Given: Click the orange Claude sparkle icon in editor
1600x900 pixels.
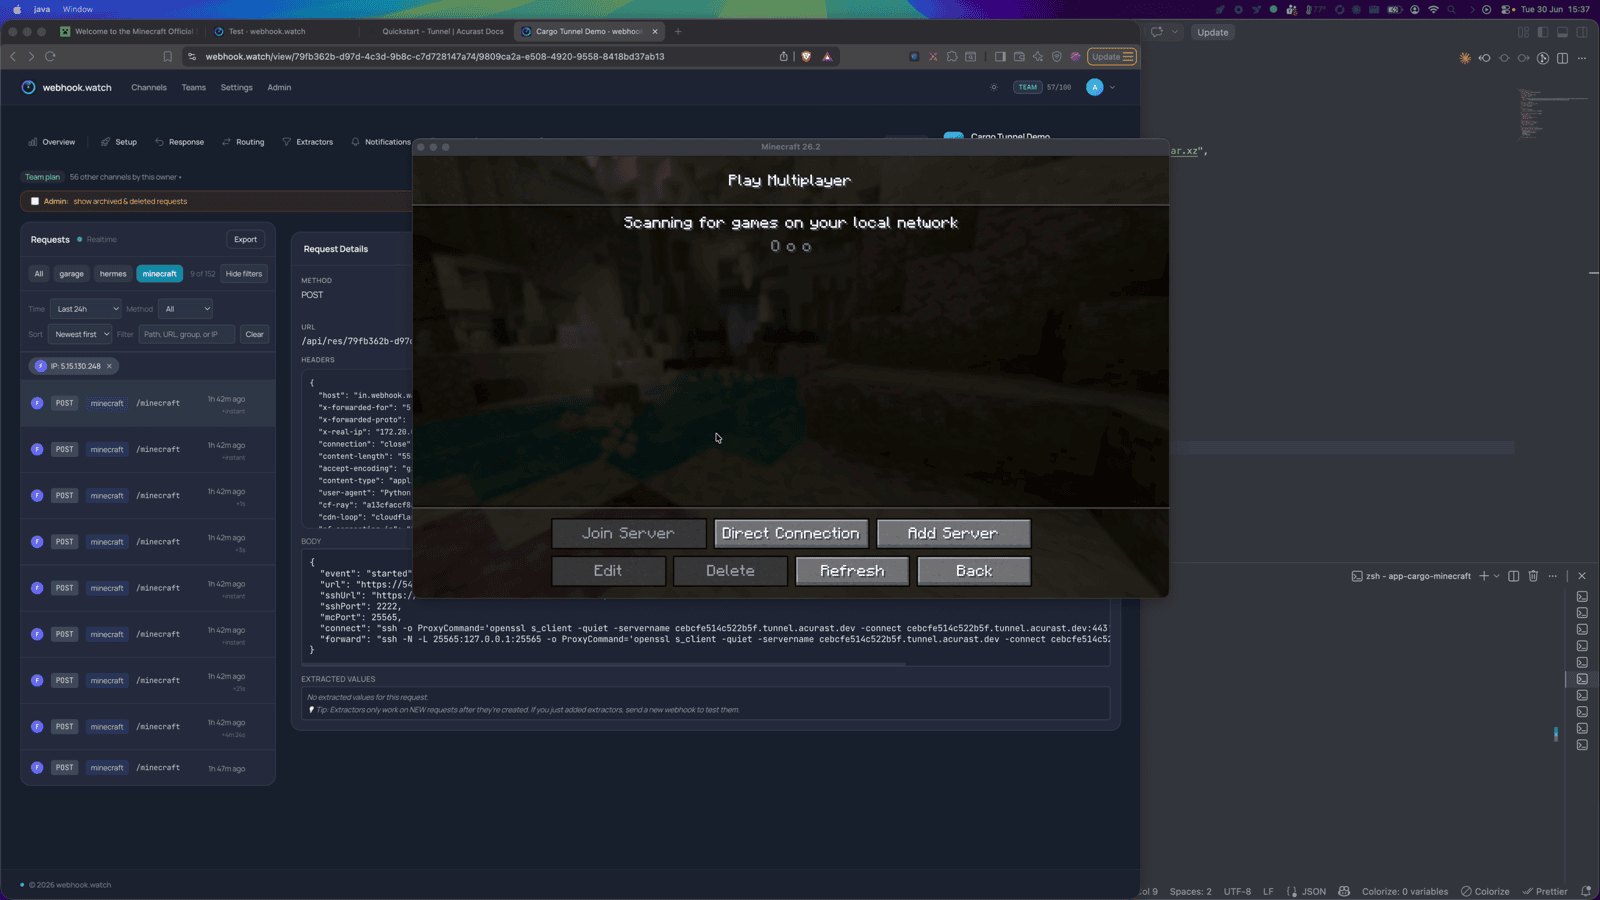Looking at the screenshot, I should 1465,58.
